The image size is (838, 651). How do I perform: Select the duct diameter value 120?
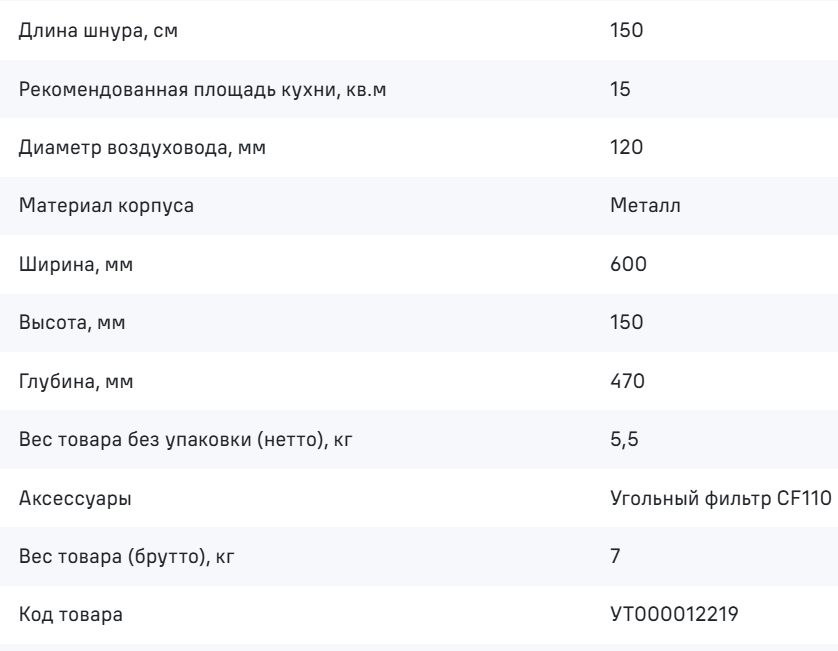626,147
